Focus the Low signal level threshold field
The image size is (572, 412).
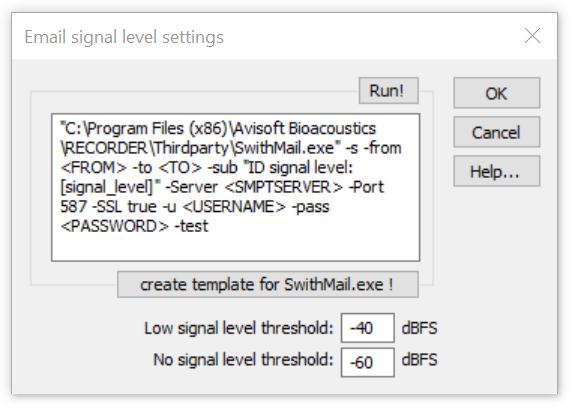[x=368, y=328]
